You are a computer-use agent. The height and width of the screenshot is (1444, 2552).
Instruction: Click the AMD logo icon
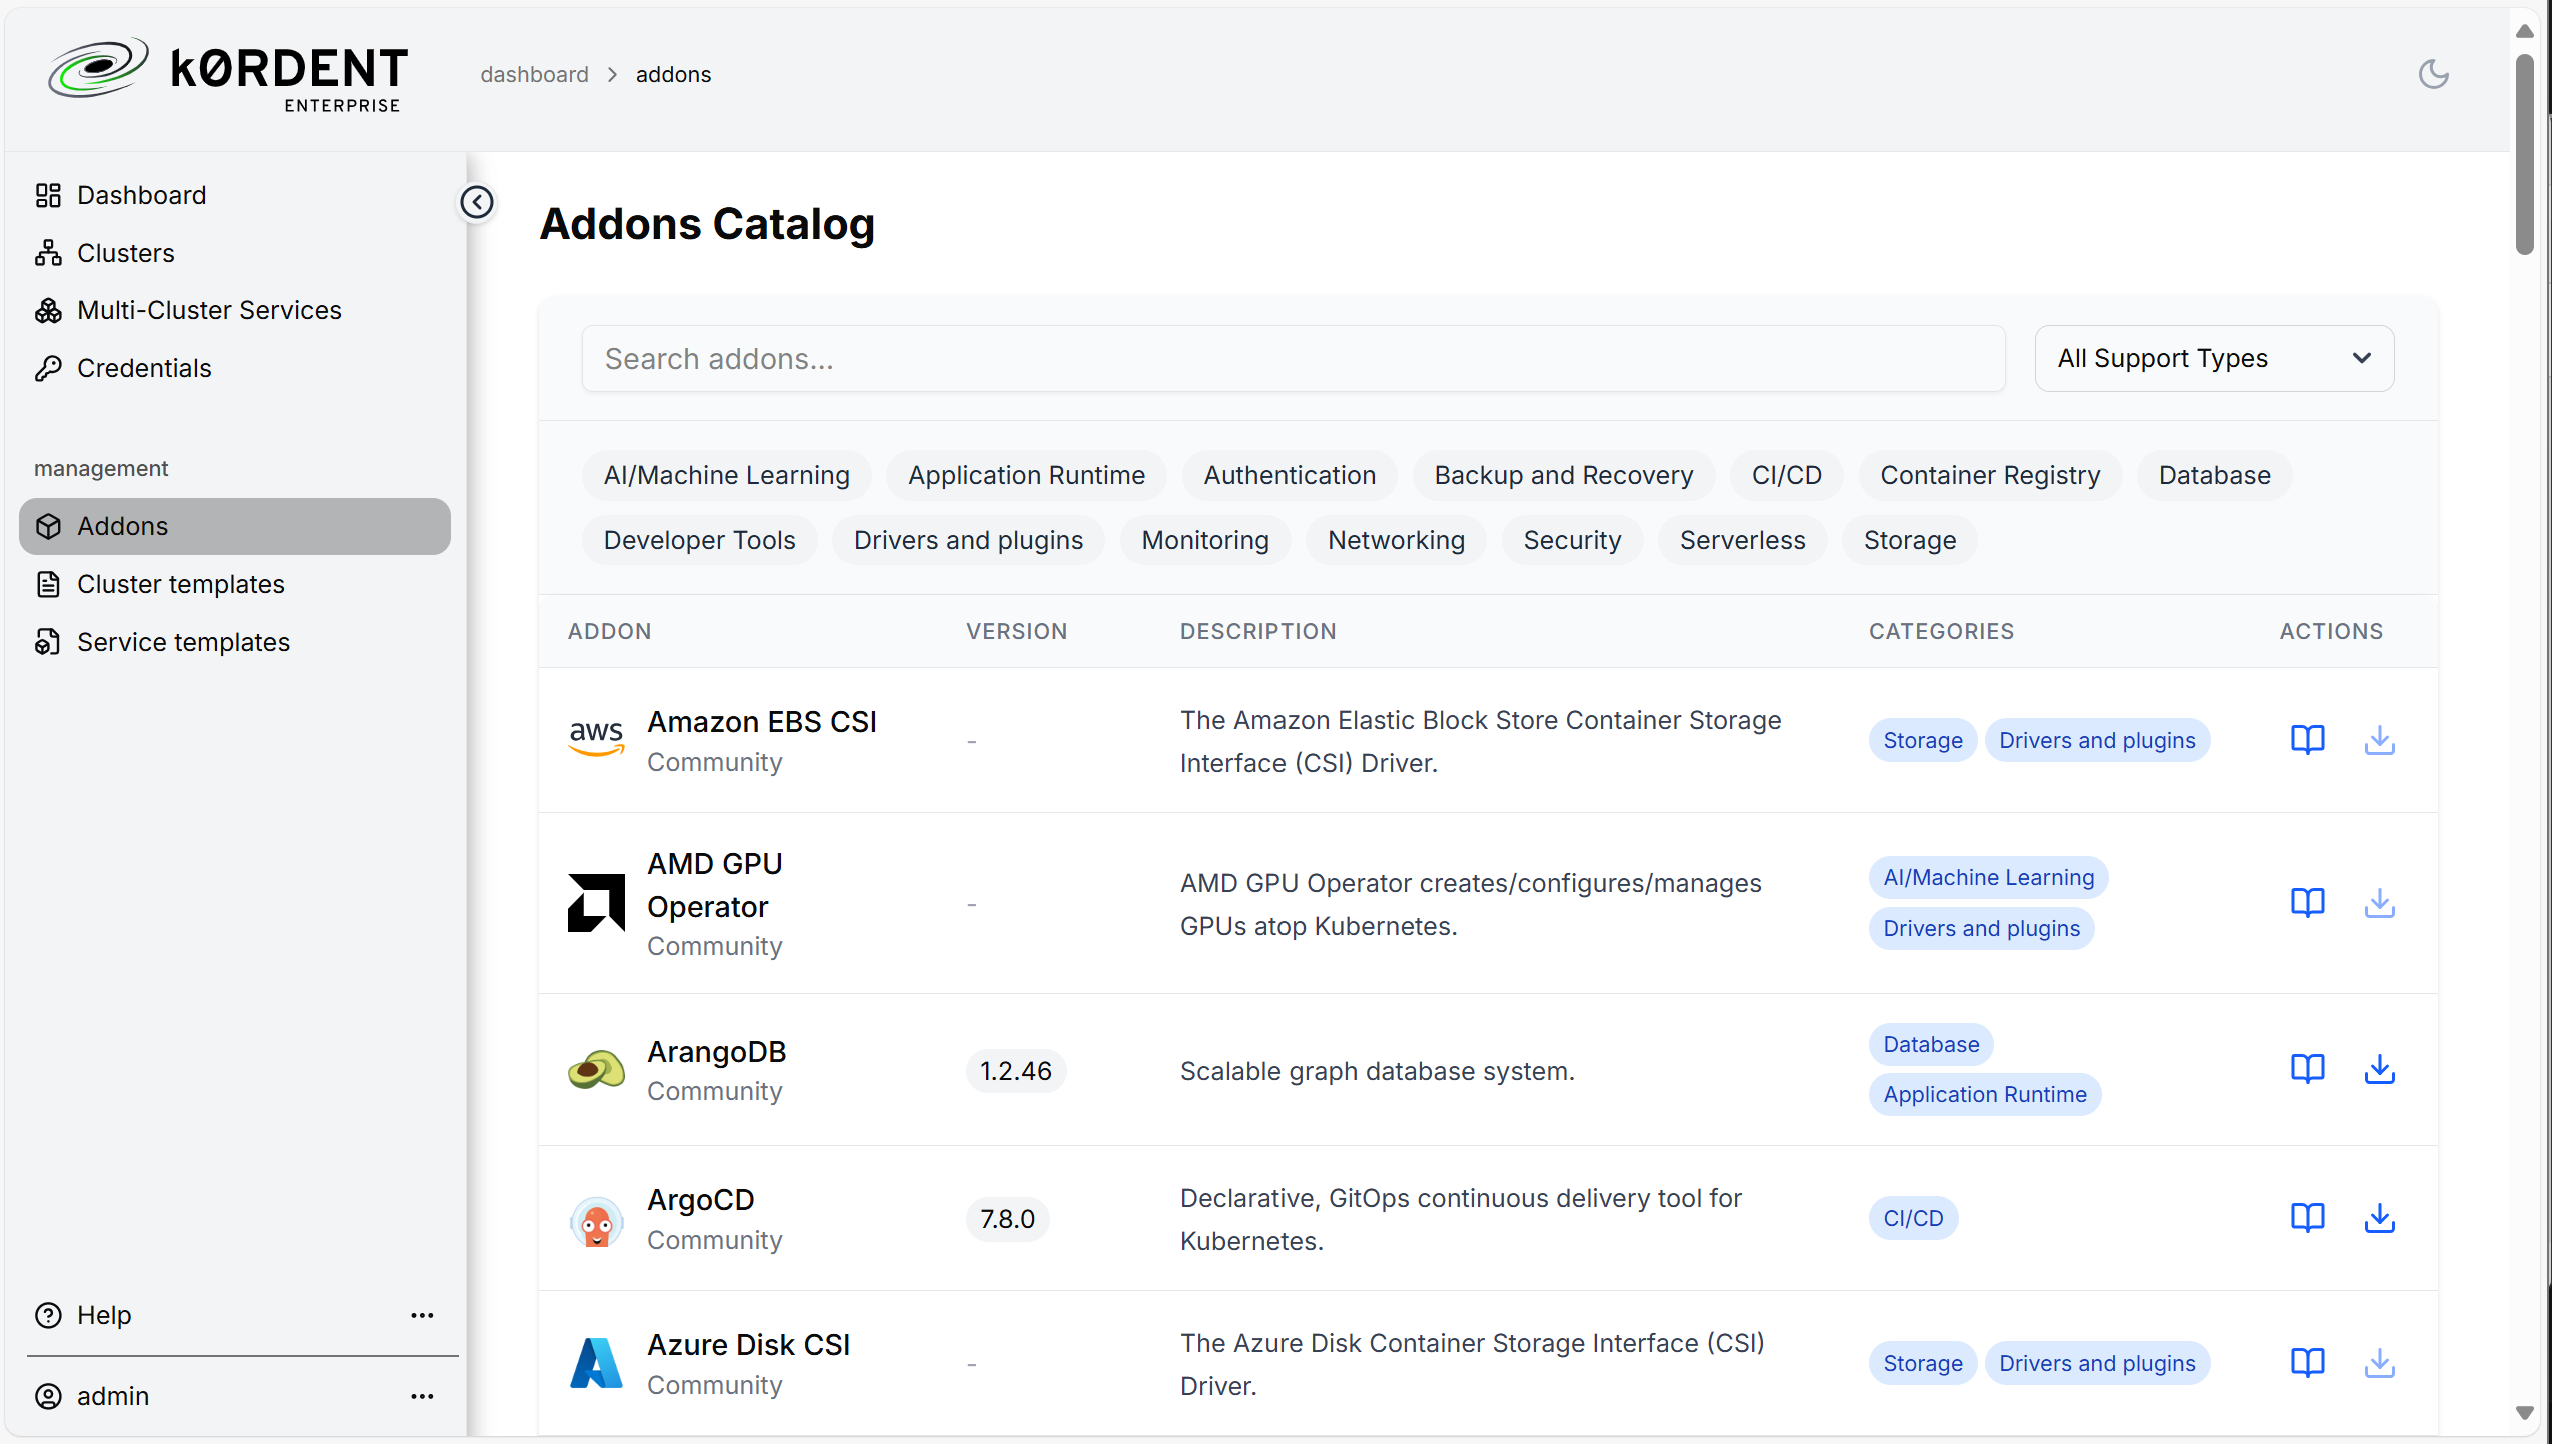pos(596,903)
